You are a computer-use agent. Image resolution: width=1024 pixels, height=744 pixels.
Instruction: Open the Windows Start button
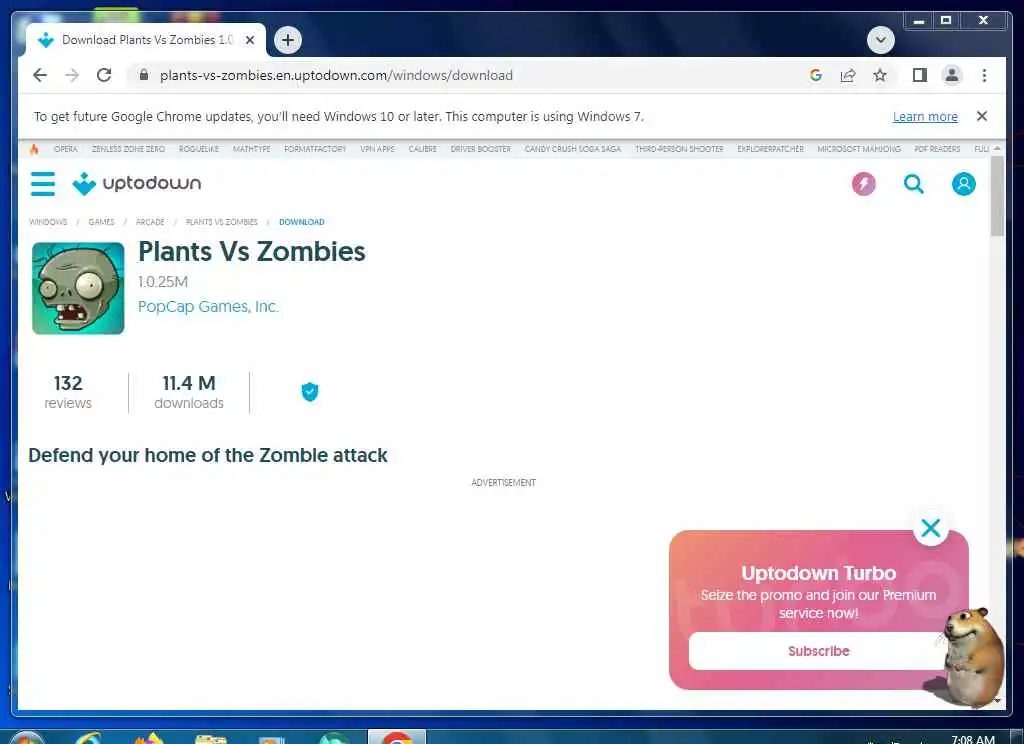tap(26, 738)
